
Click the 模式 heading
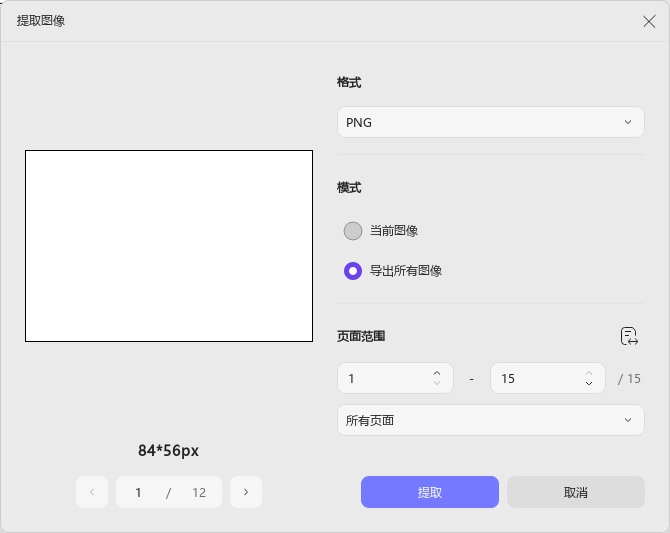[x=349, y=187]
